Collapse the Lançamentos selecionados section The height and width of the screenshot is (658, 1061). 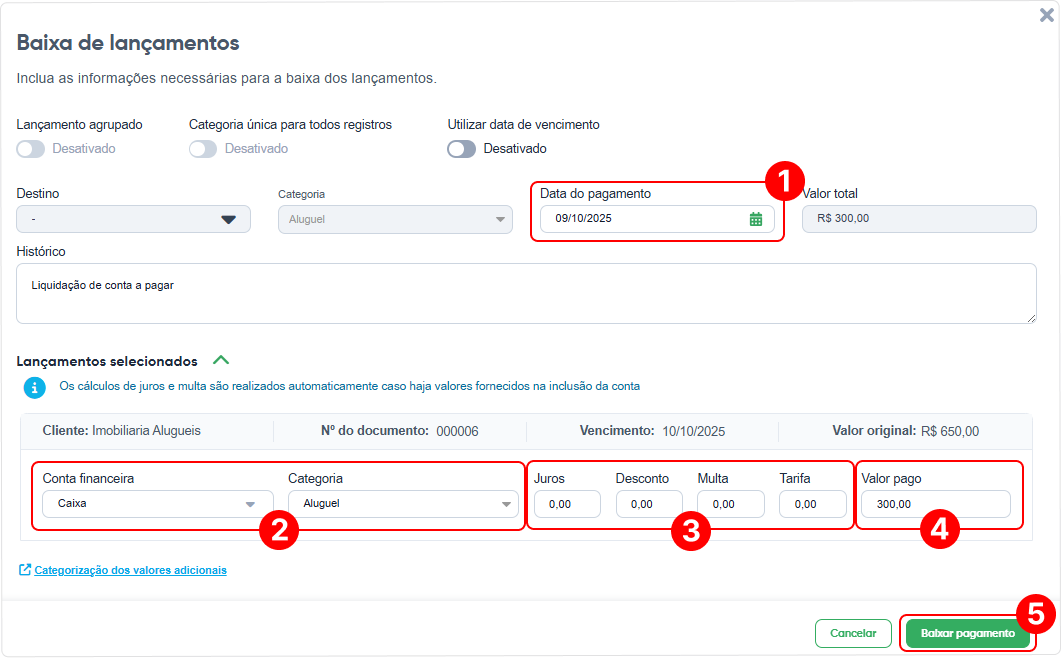point(221,360)
